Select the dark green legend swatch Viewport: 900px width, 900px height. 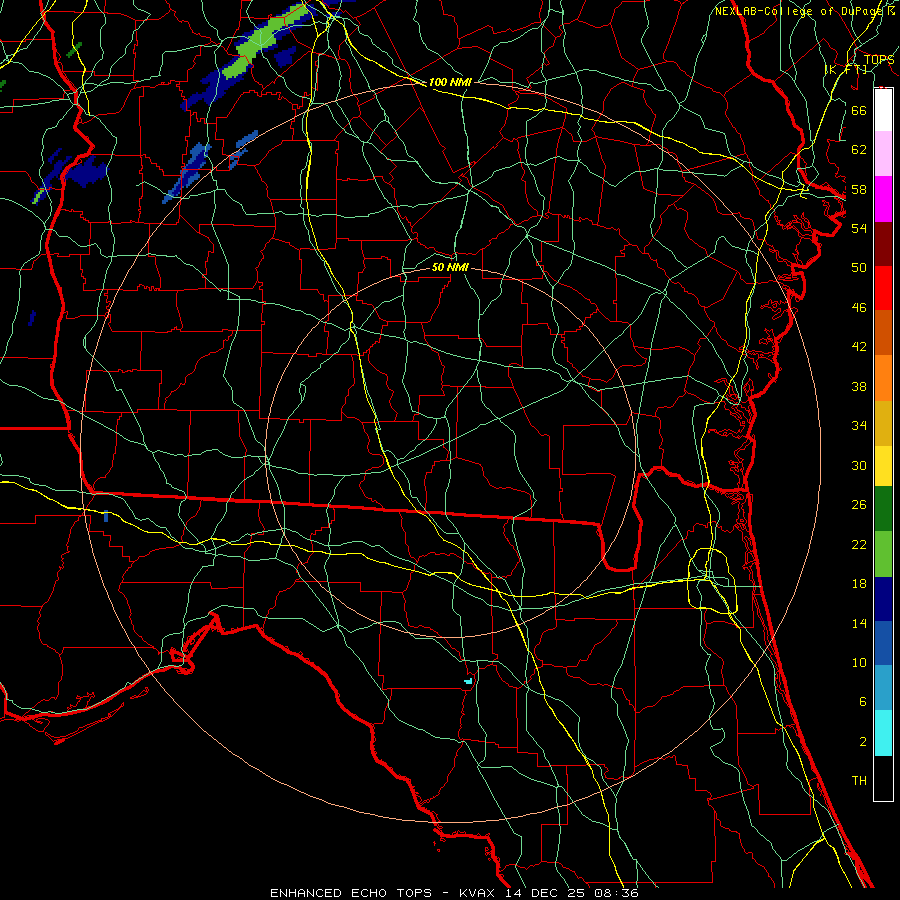point(883,509)
